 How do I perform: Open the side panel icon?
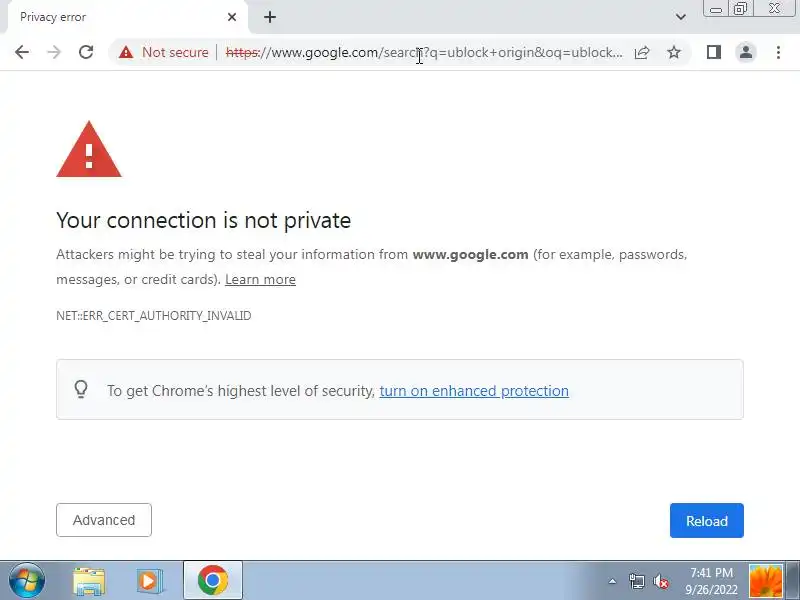(714, 52)
